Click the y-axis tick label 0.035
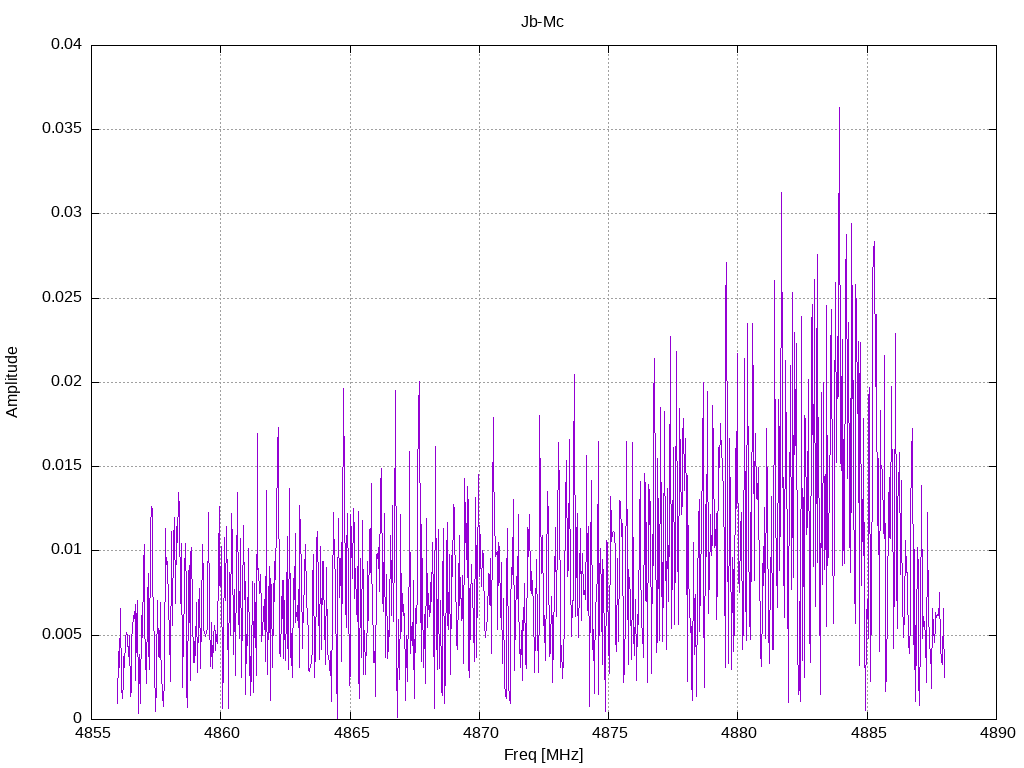 (x=62, y=129)
